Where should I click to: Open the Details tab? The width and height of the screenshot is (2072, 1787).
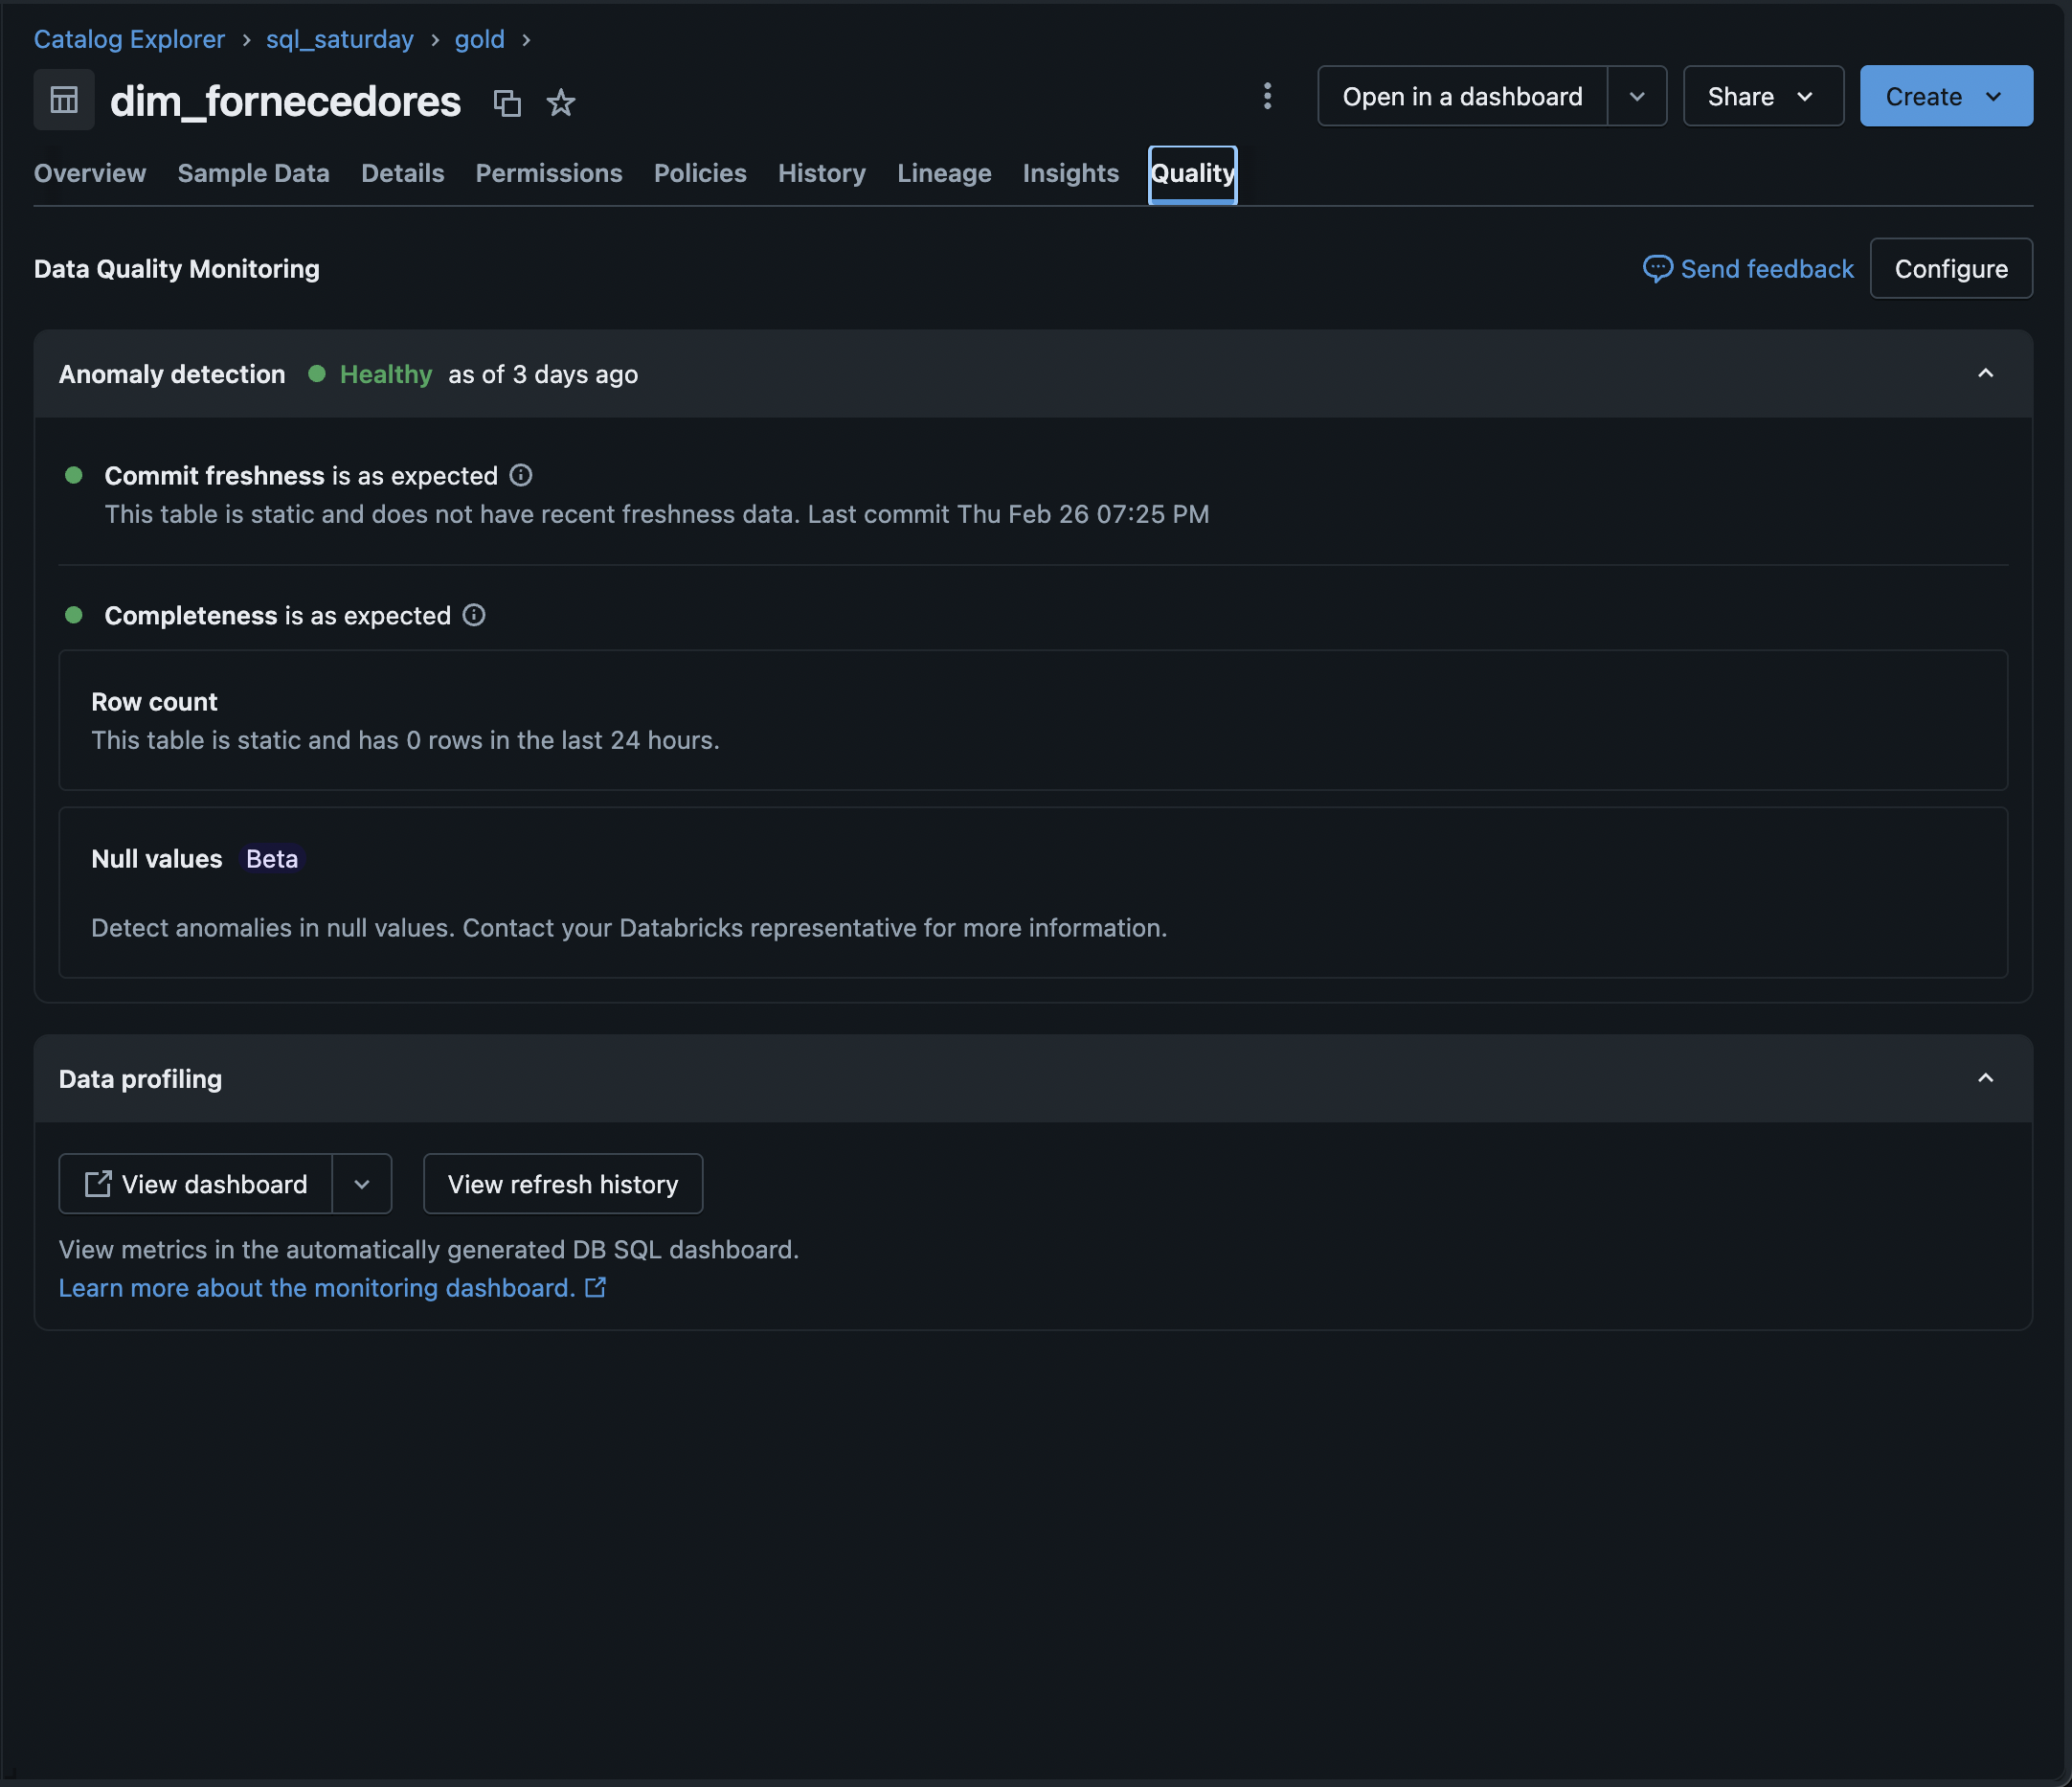click(x=403, y=173)
